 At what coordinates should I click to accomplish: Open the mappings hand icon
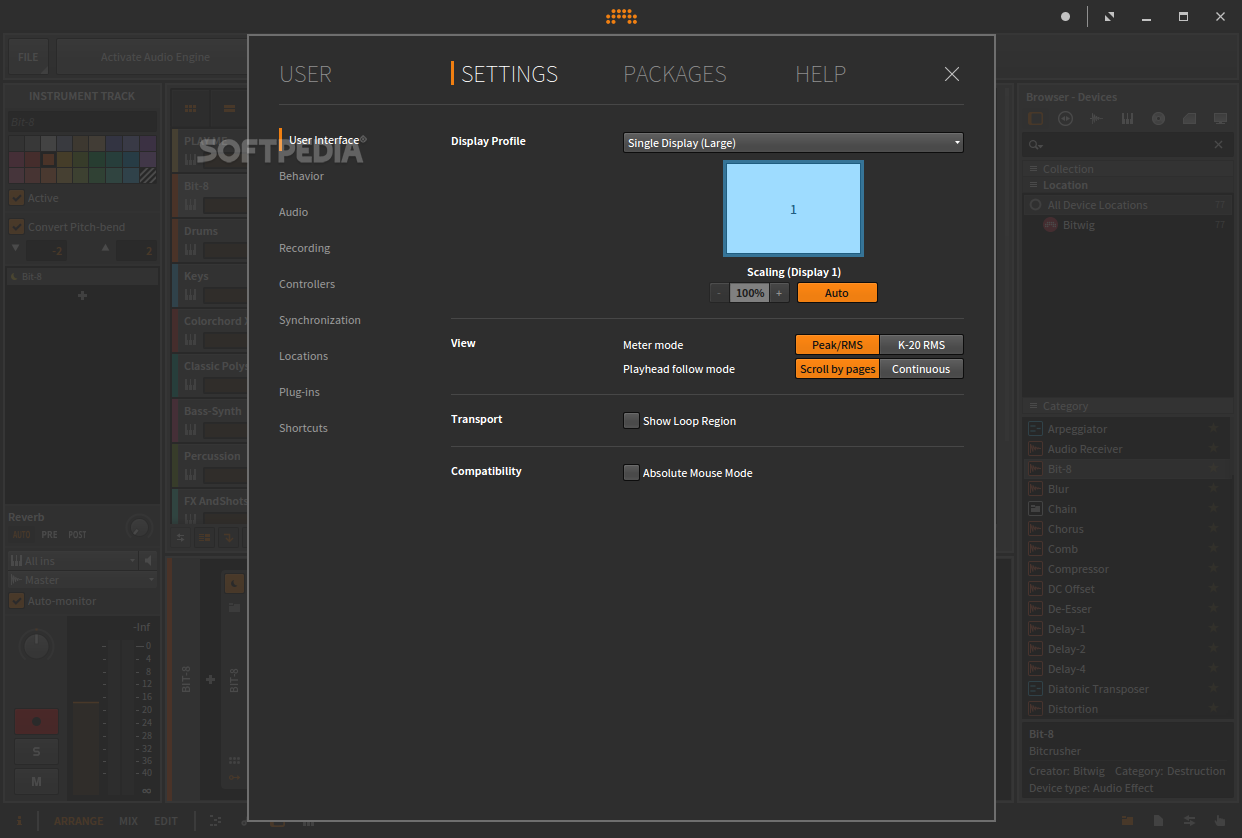click(1220, 821)
